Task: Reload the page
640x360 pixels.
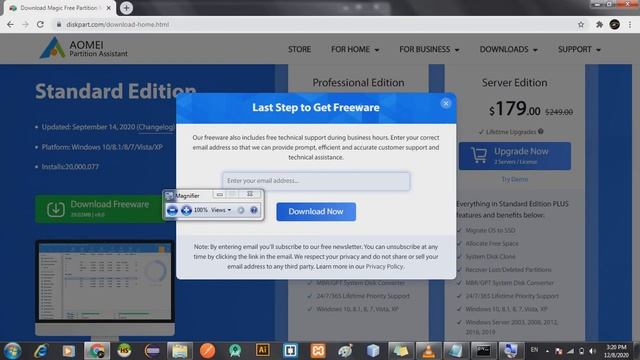Action: point(40,24)
